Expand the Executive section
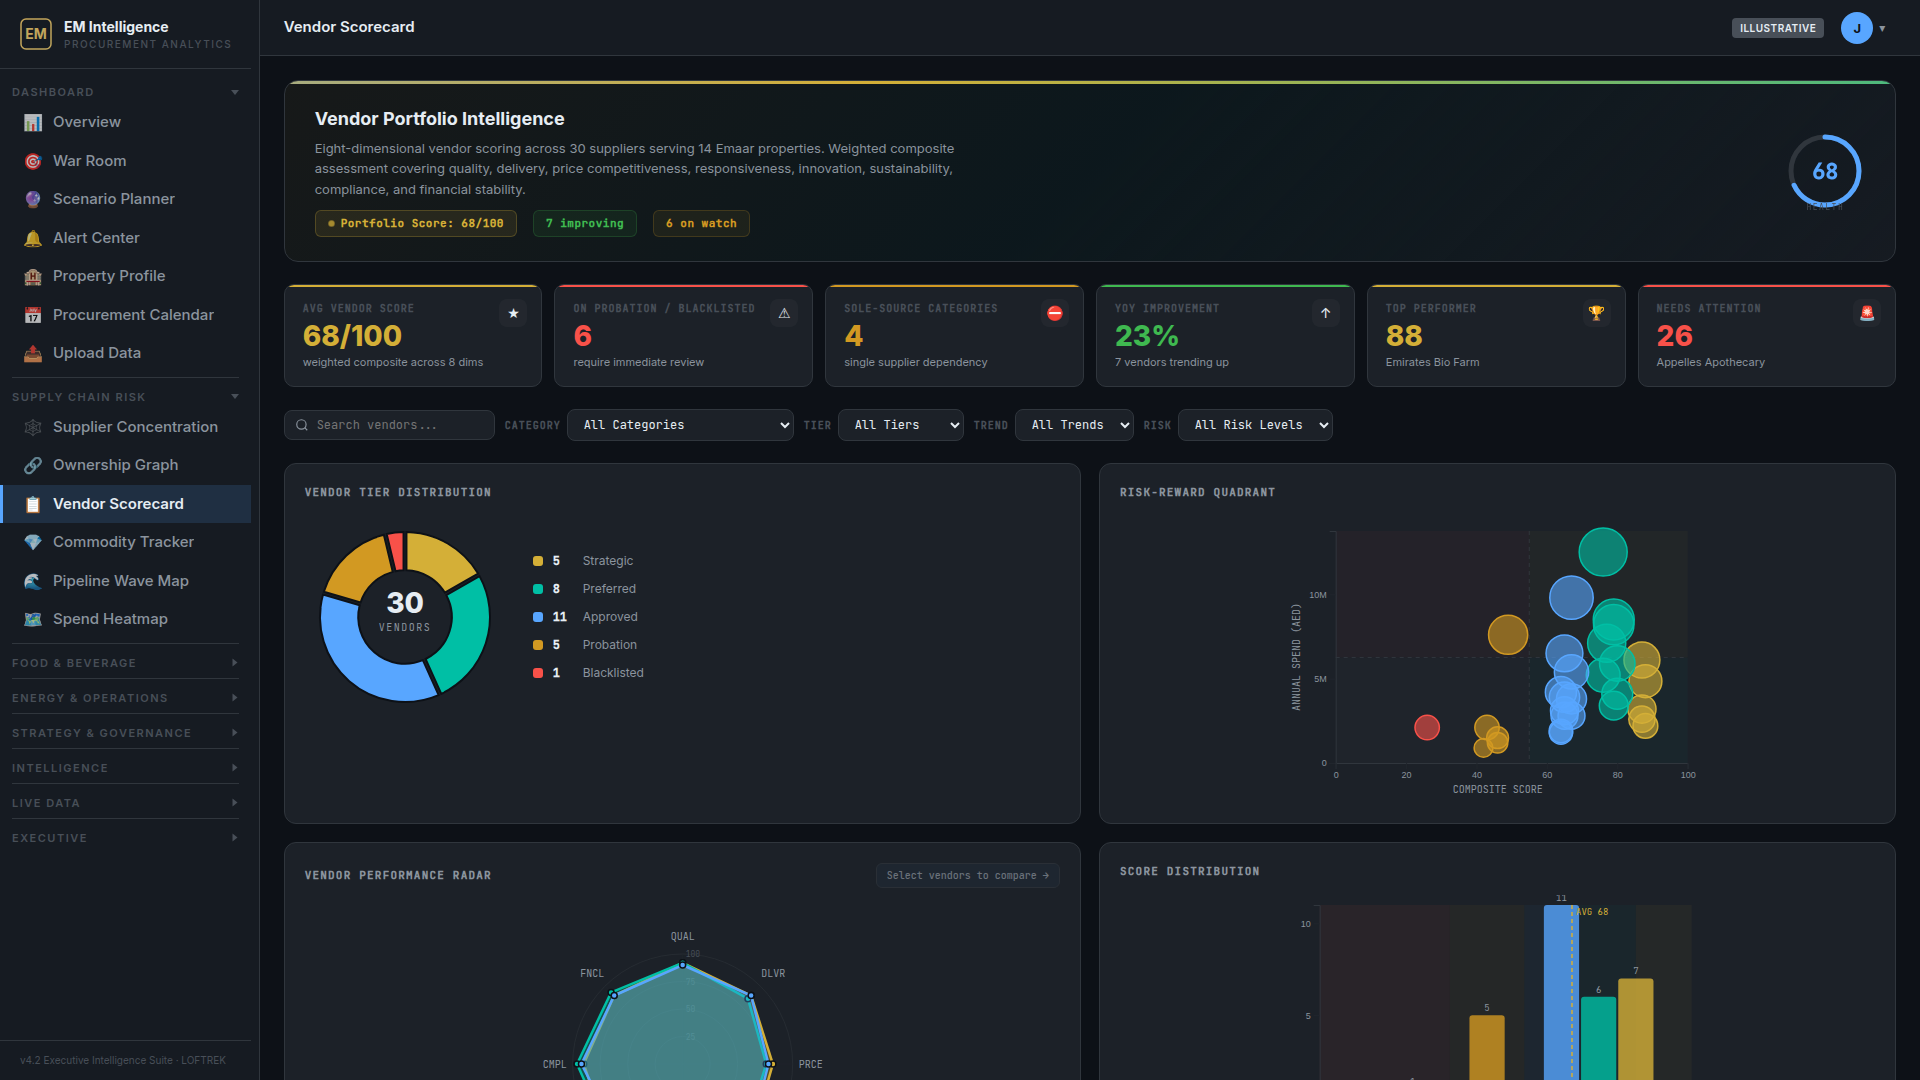The height and width of the screenshot is (1080, 1920). [x=125, y=838]
